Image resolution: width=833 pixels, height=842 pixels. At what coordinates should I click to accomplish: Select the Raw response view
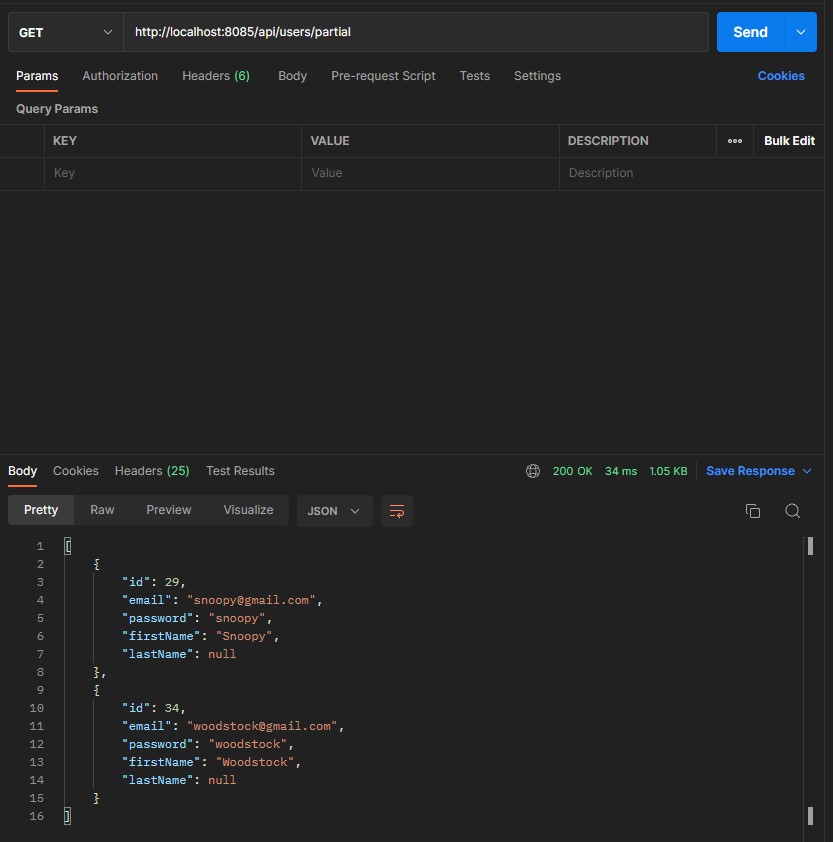point(102,510)
